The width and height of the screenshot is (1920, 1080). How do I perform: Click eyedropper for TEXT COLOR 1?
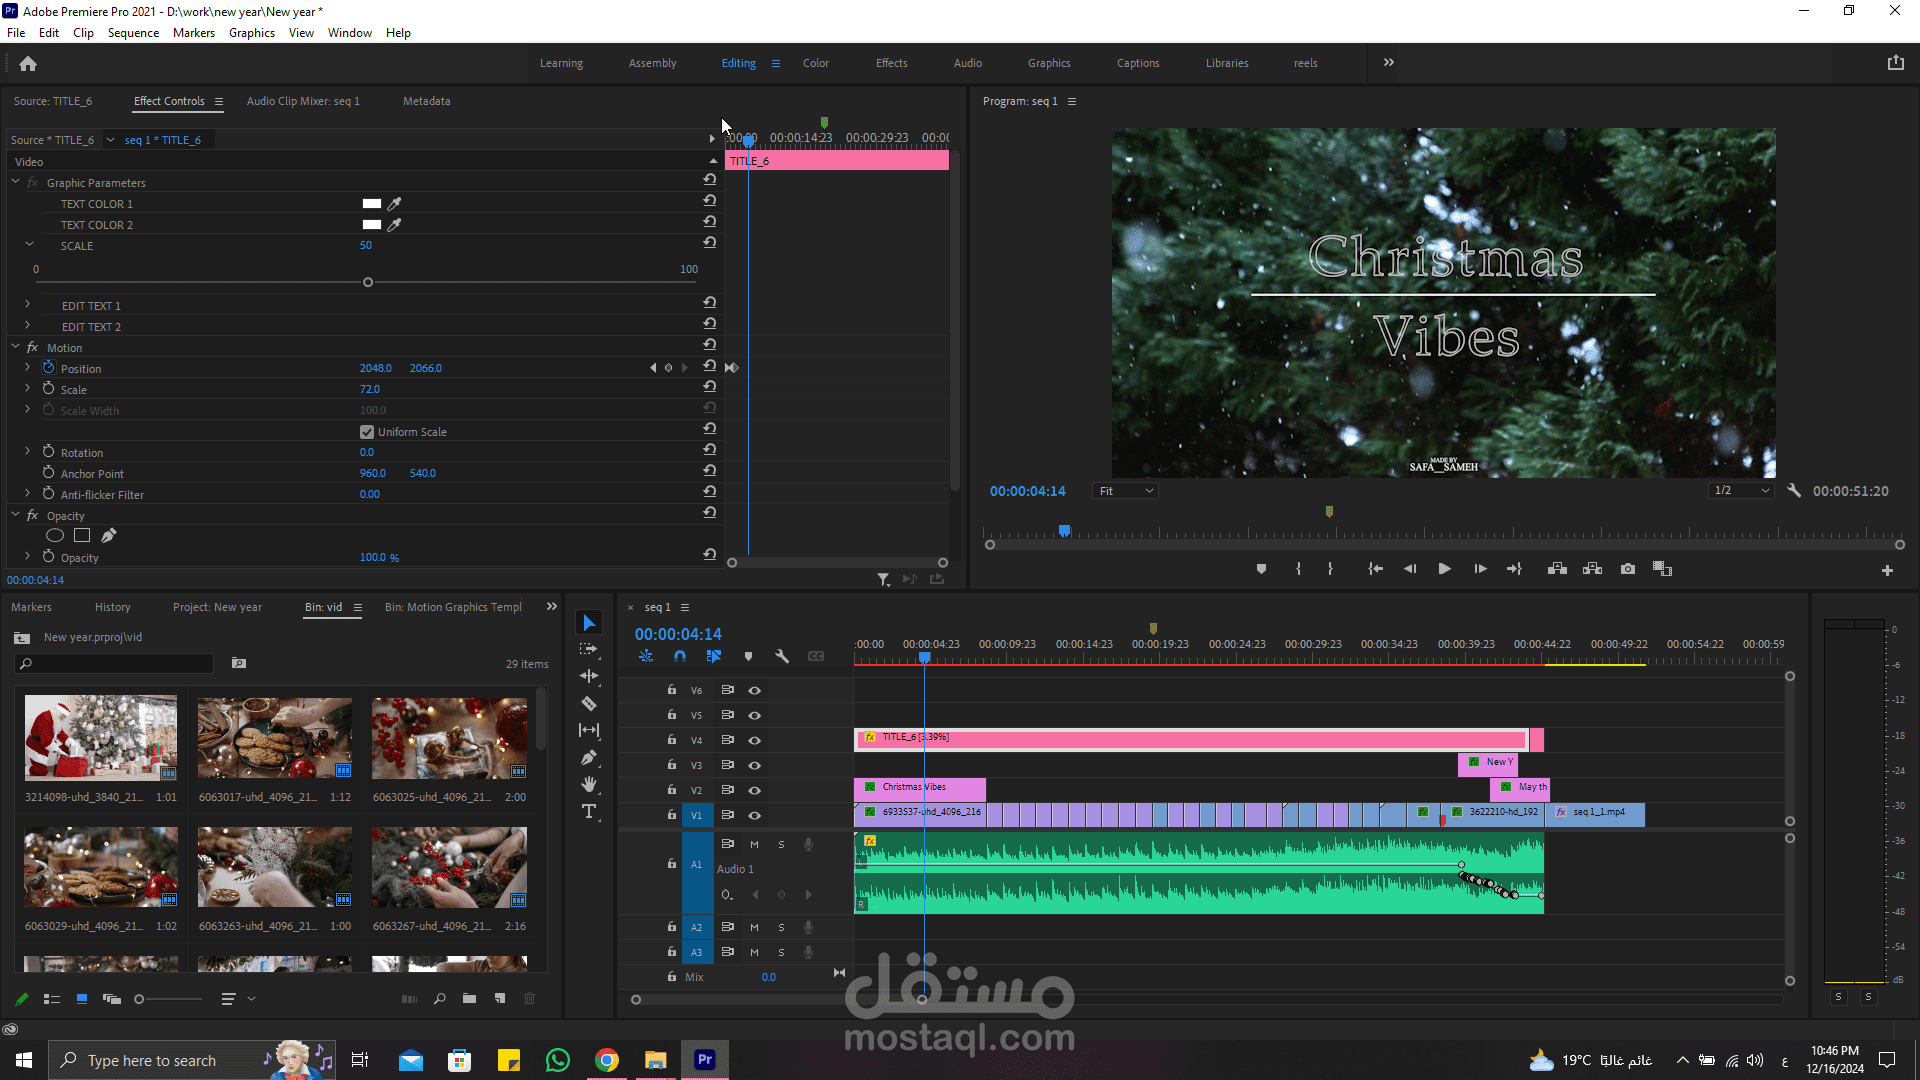pos(394,204)
